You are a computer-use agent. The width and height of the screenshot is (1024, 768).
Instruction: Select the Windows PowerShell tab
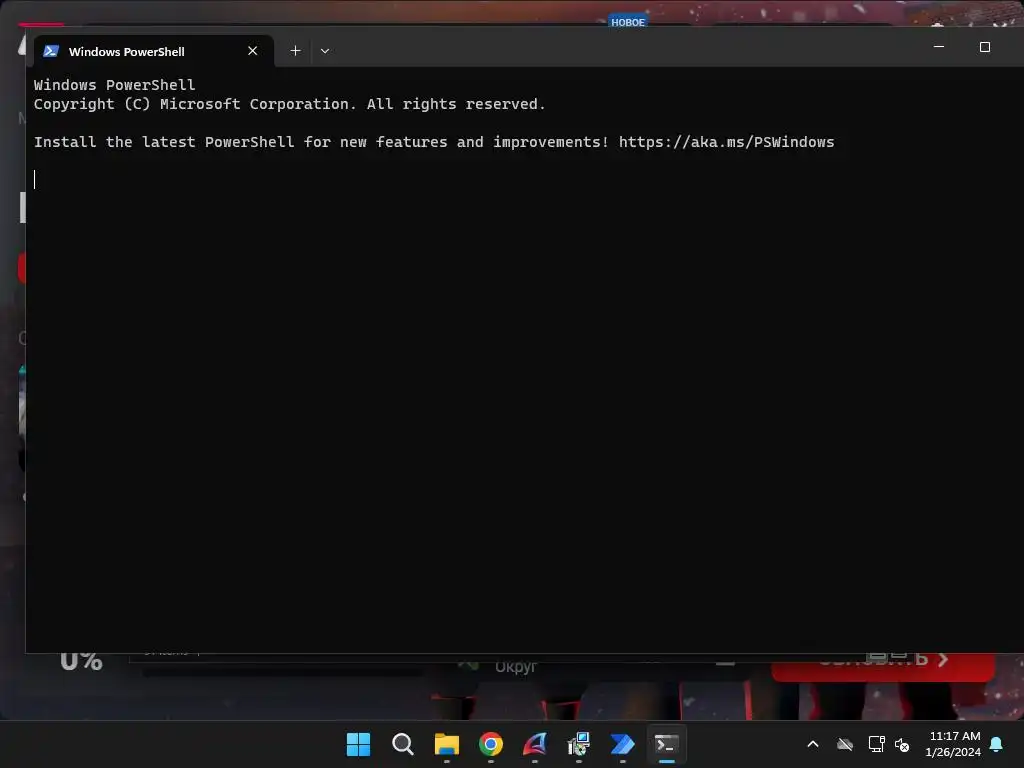click(x=153, y=51)
